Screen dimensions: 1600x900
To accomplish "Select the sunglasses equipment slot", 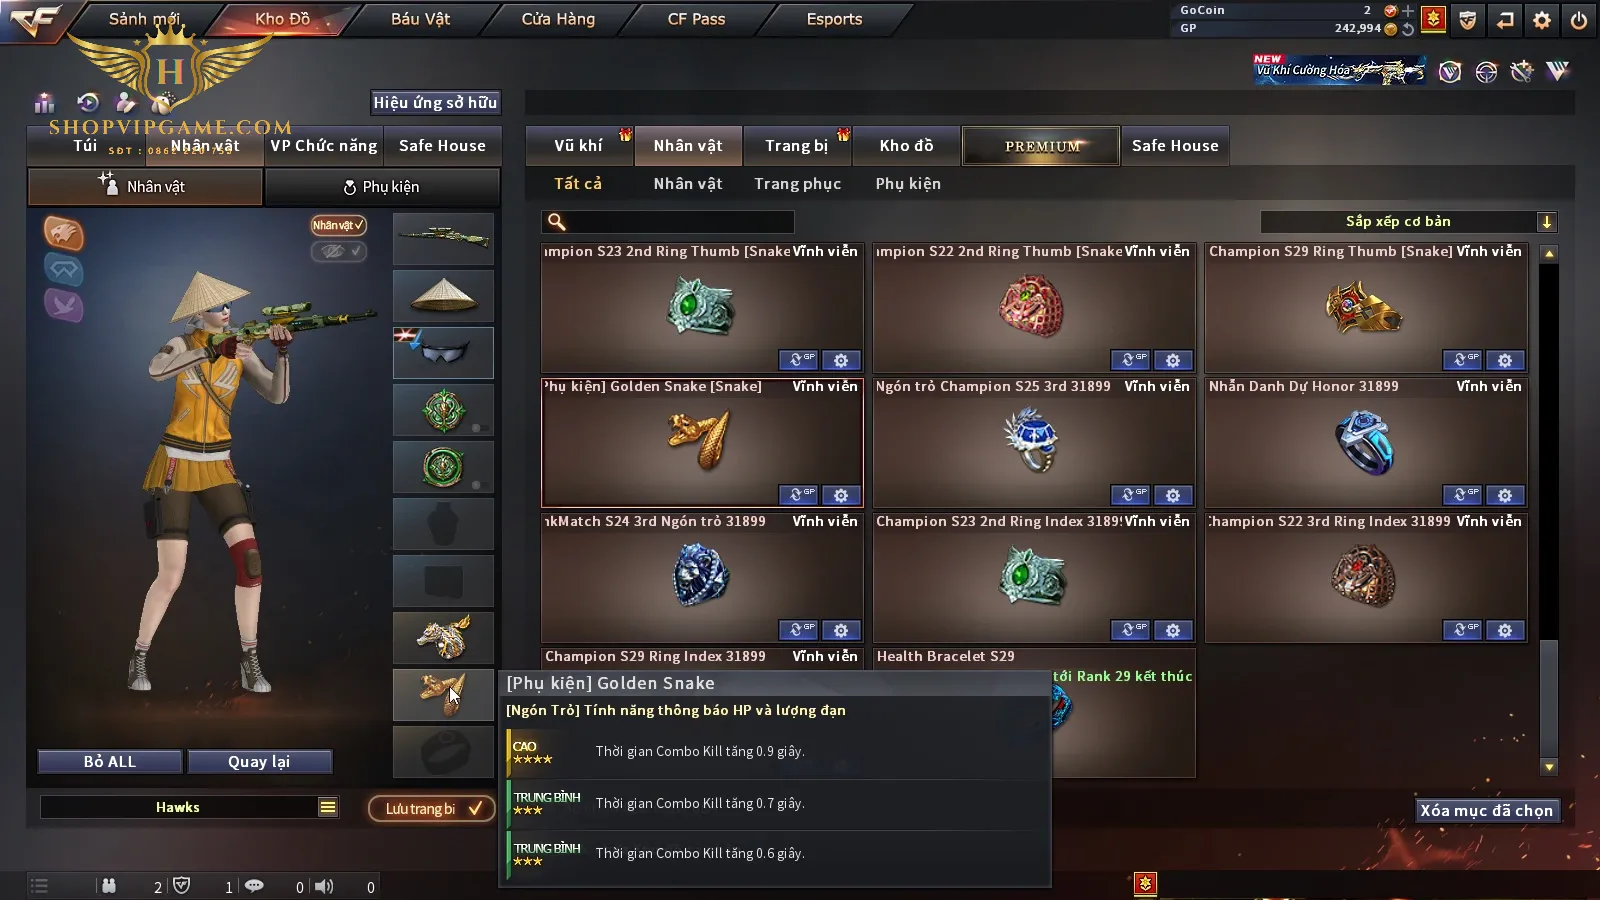I will pyautogui.click(x=443, y=353).
